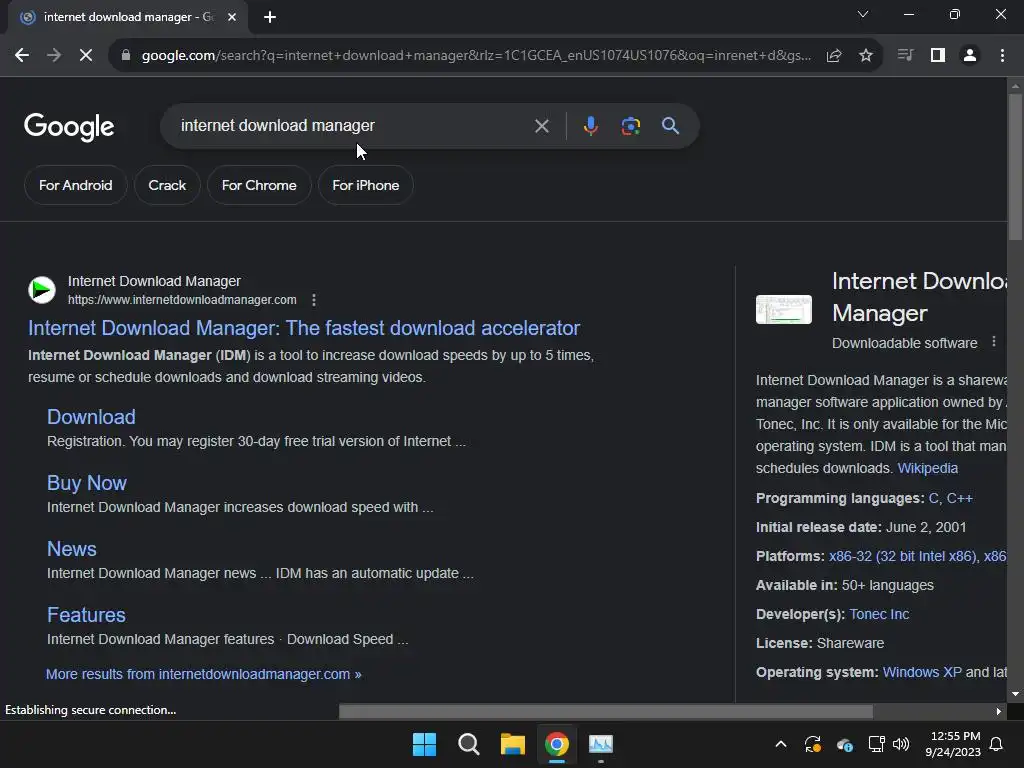Click the vertical scrollbar thumb
The image size is (1024, 768).
click(x=1015, y=167)
